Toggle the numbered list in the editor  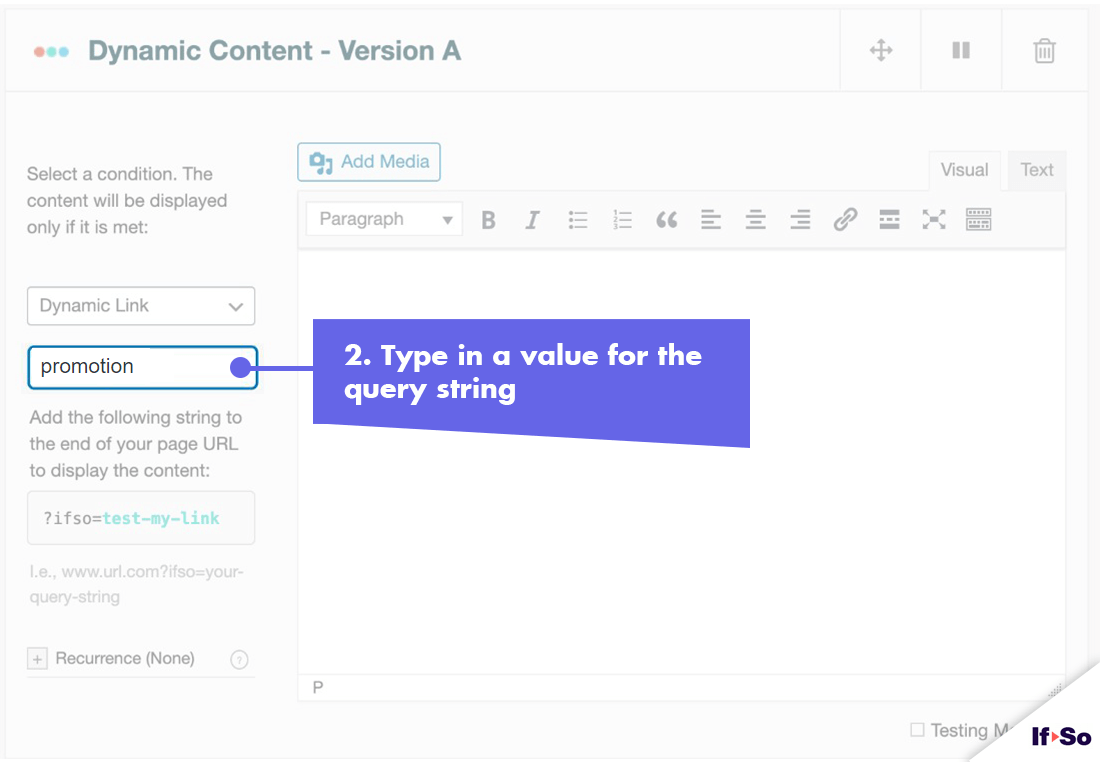622,219
